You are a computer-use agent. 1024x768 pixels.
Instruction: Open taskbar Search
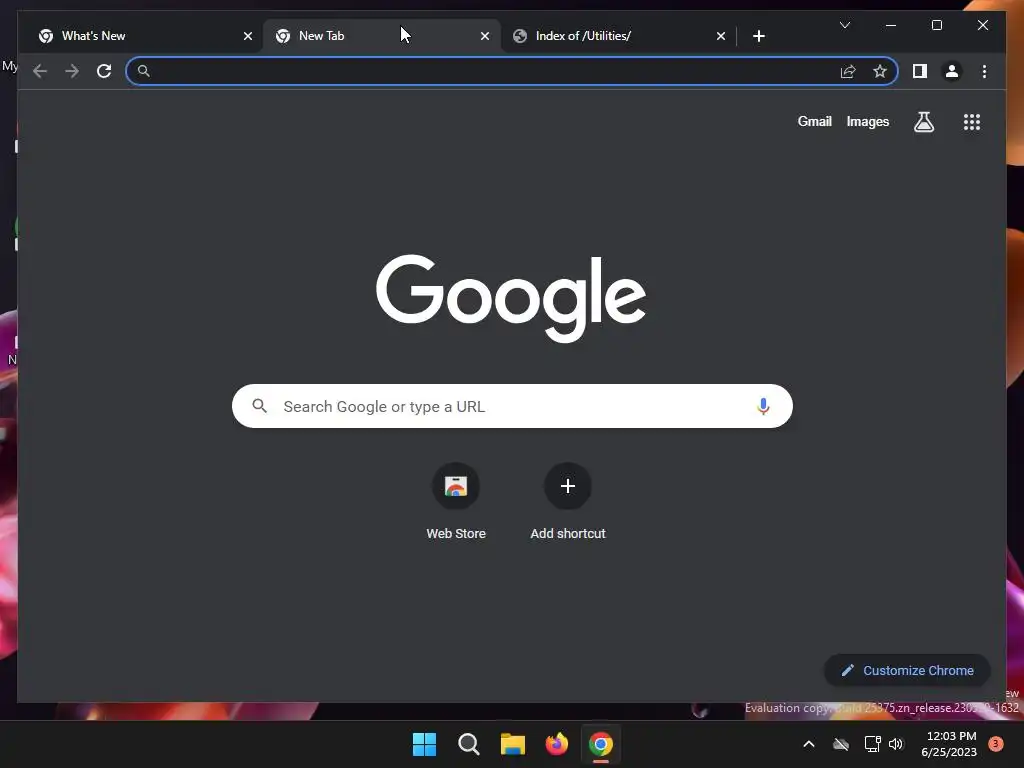click(468, 744)
